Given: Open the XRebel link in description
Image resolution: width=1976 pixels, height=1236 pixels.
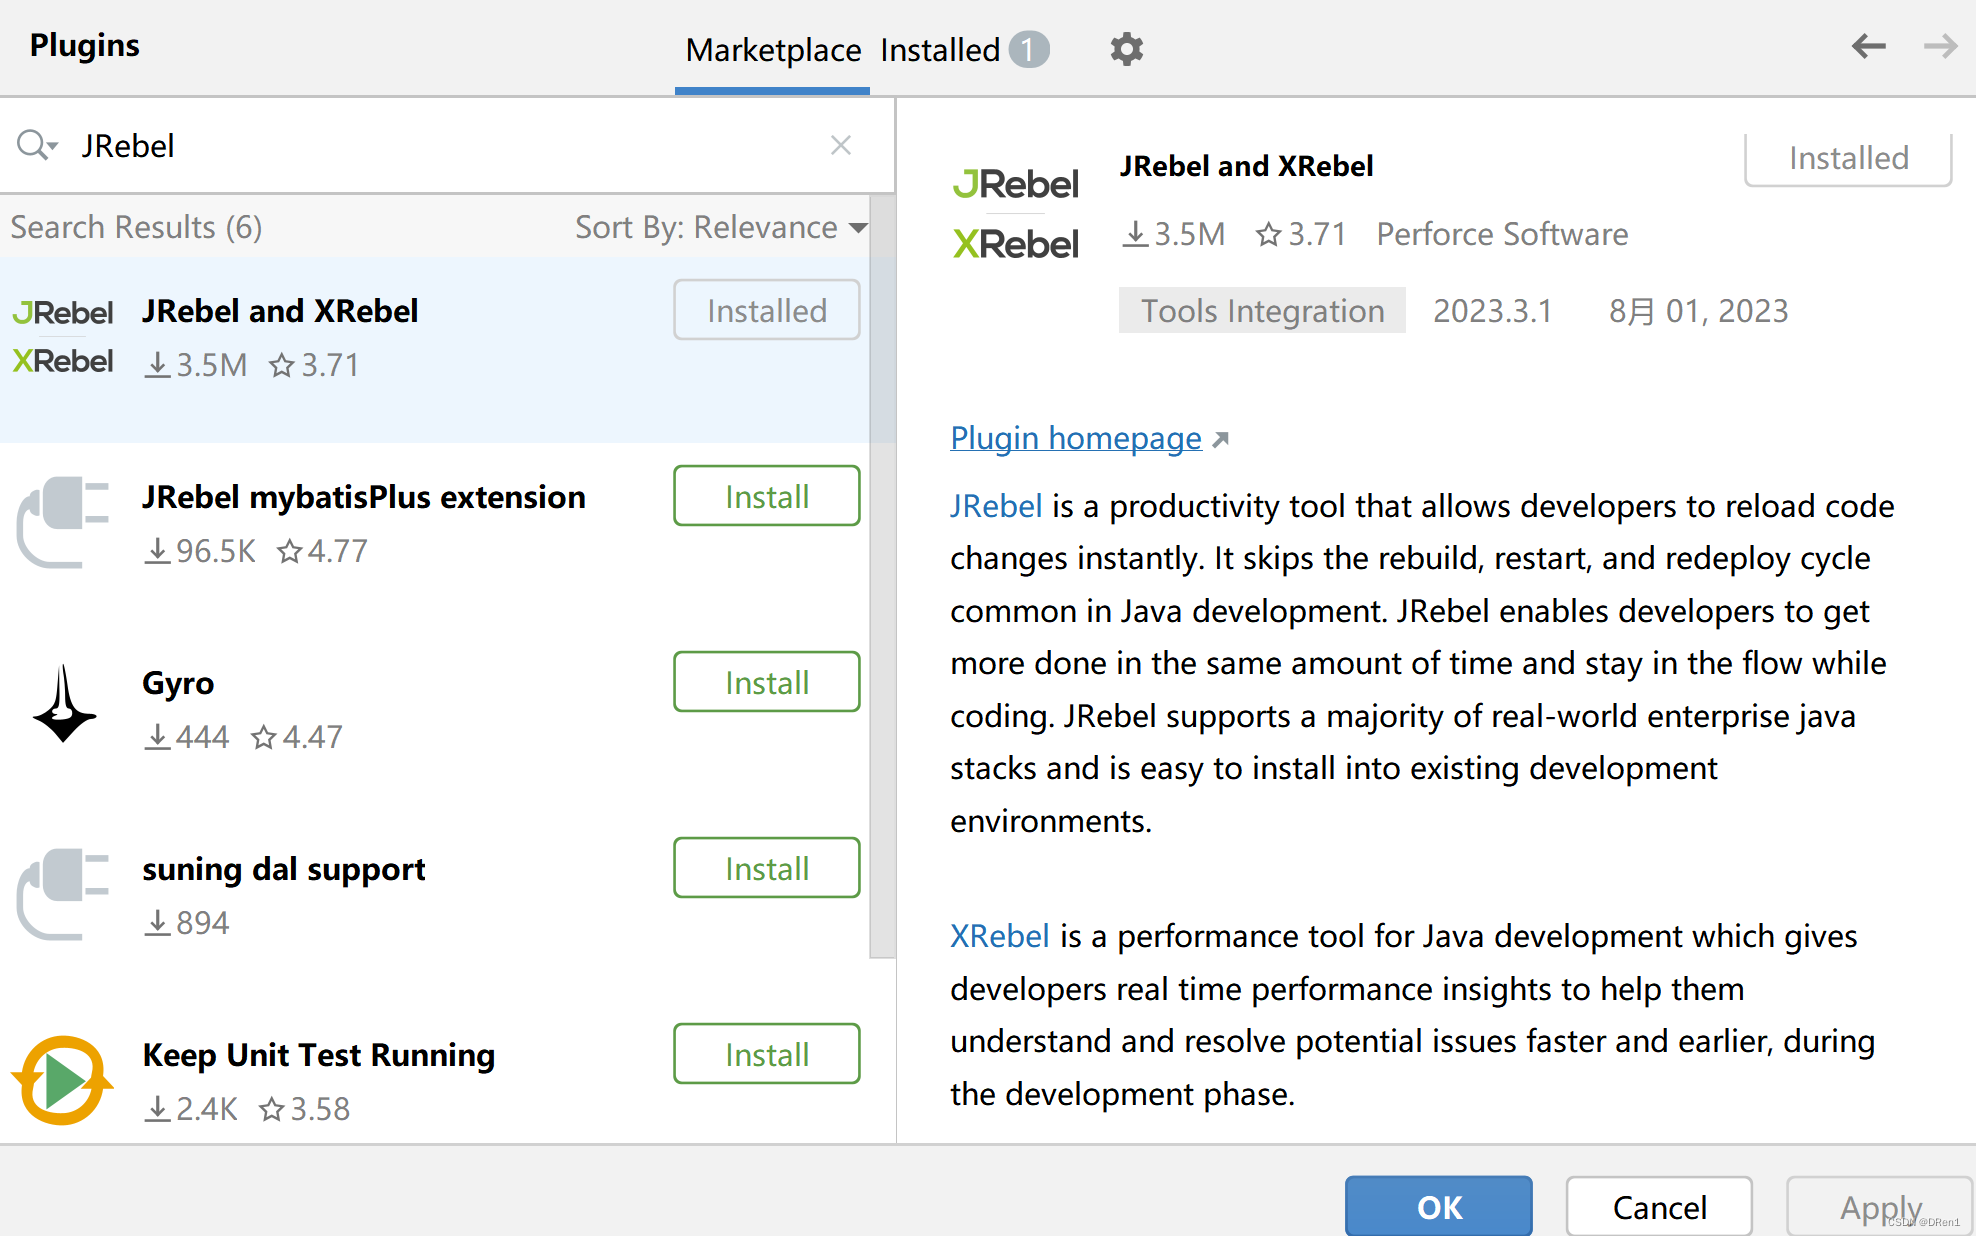Looking at the screenshot, I should coord(999,936).
